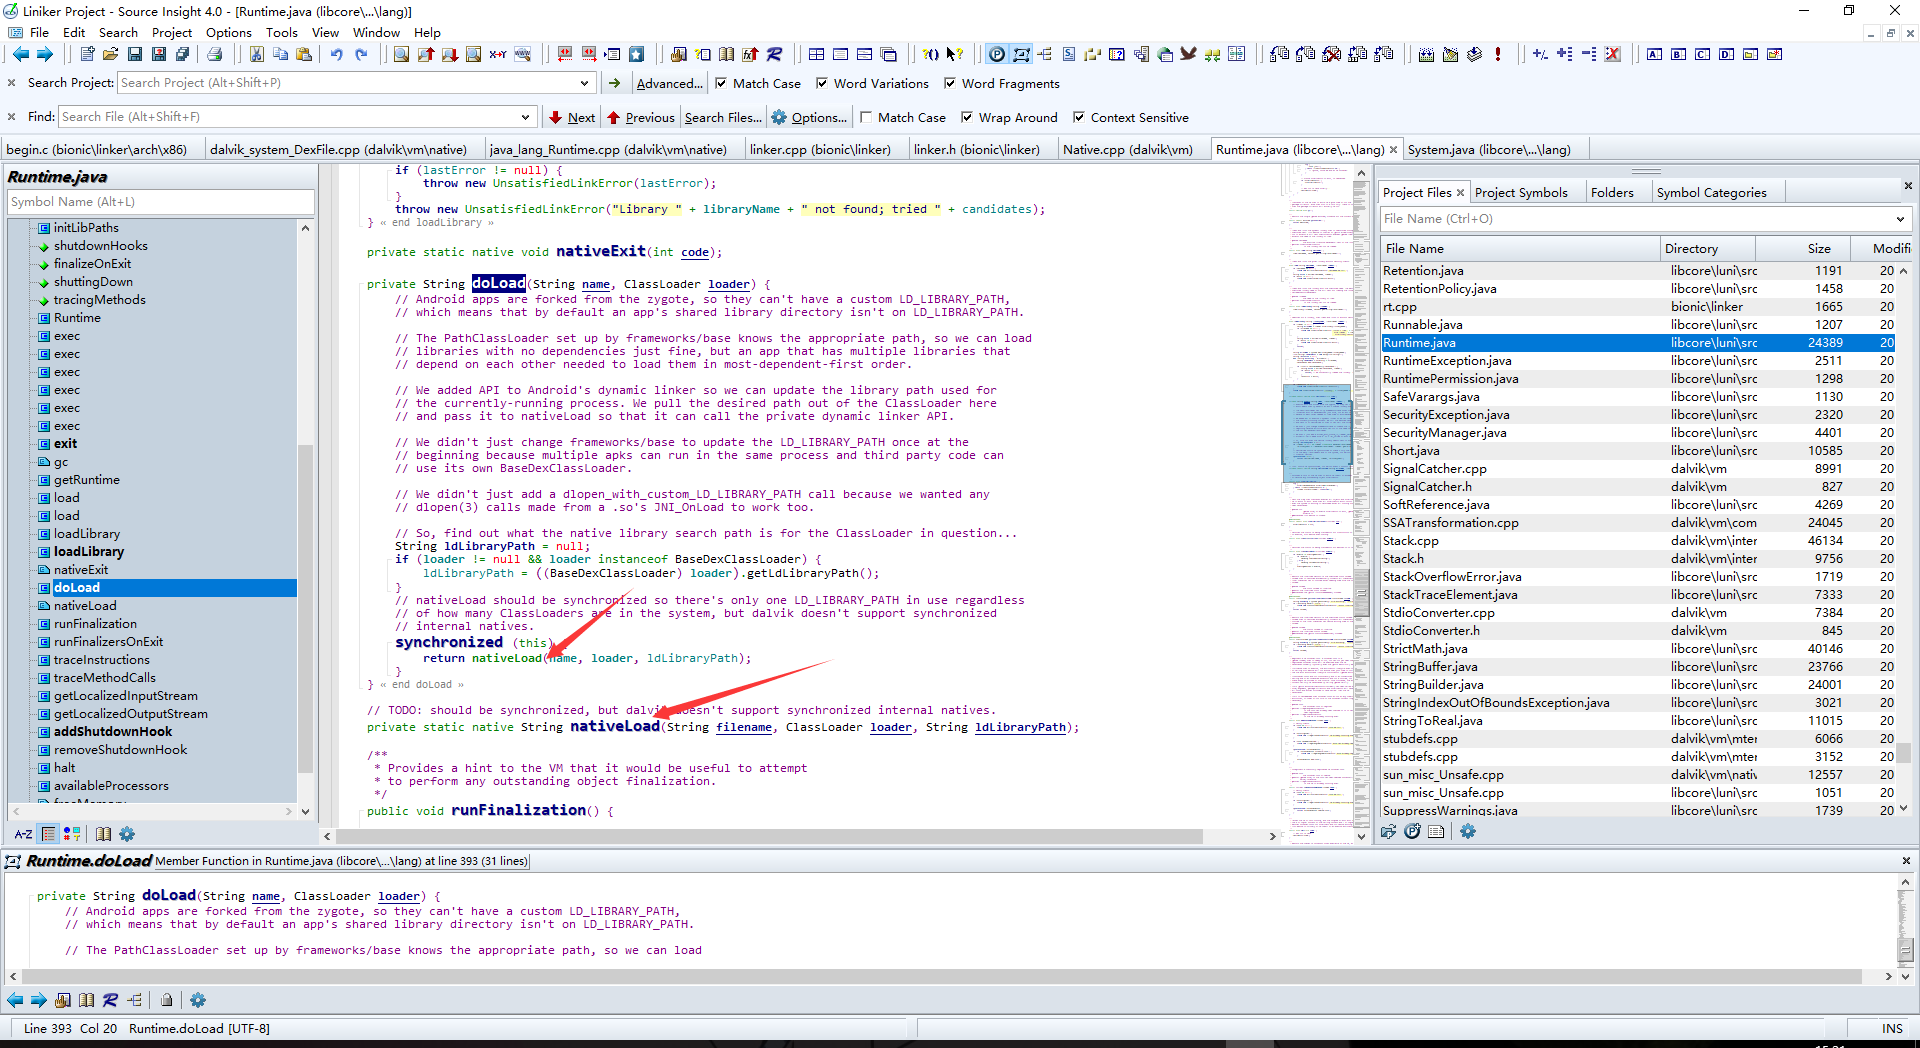Open the Tools menu
The width and height of the screenshot is (1920, 1048).
pyautogui.click(x=282, y=32)
